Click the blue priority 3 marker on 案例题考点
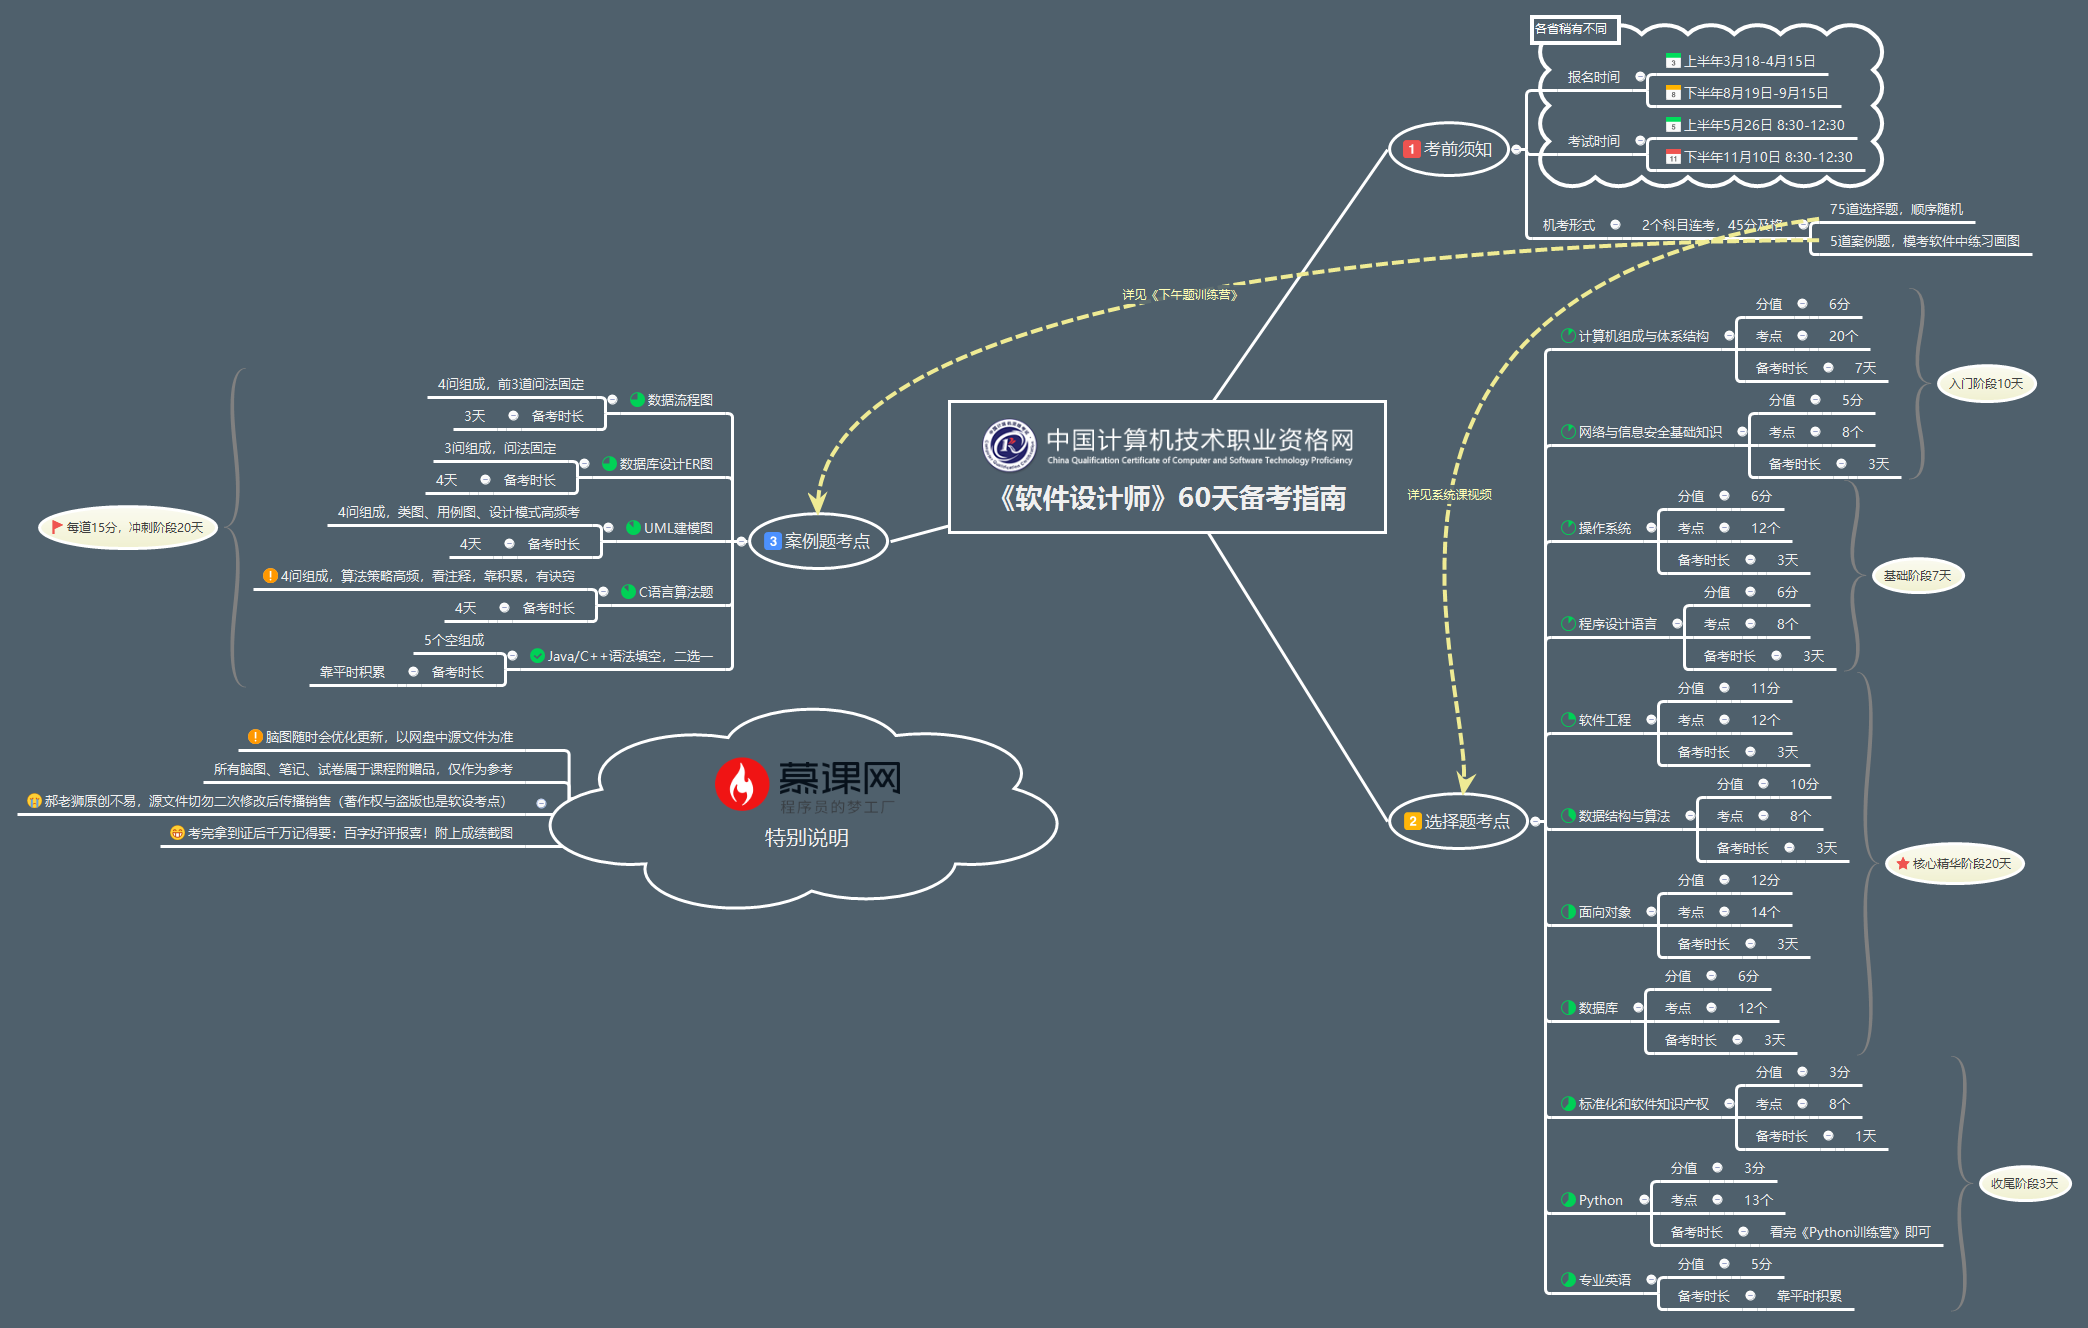The width and height of the screenshot is (2088, 1328). [x=772, y=541]
